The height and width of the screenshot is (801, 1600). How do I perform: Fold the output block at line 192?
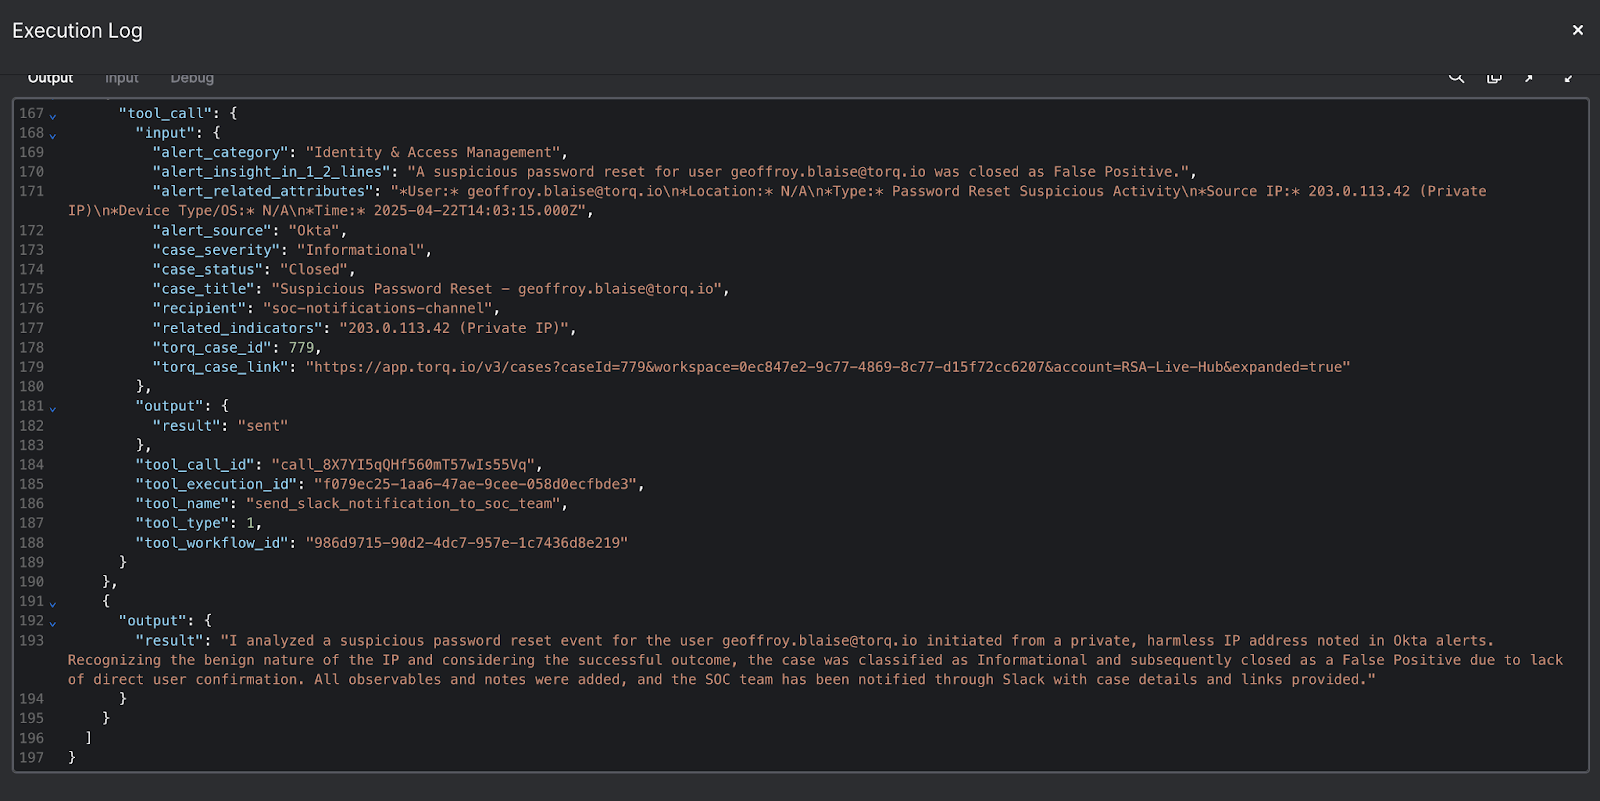[53, 622]
